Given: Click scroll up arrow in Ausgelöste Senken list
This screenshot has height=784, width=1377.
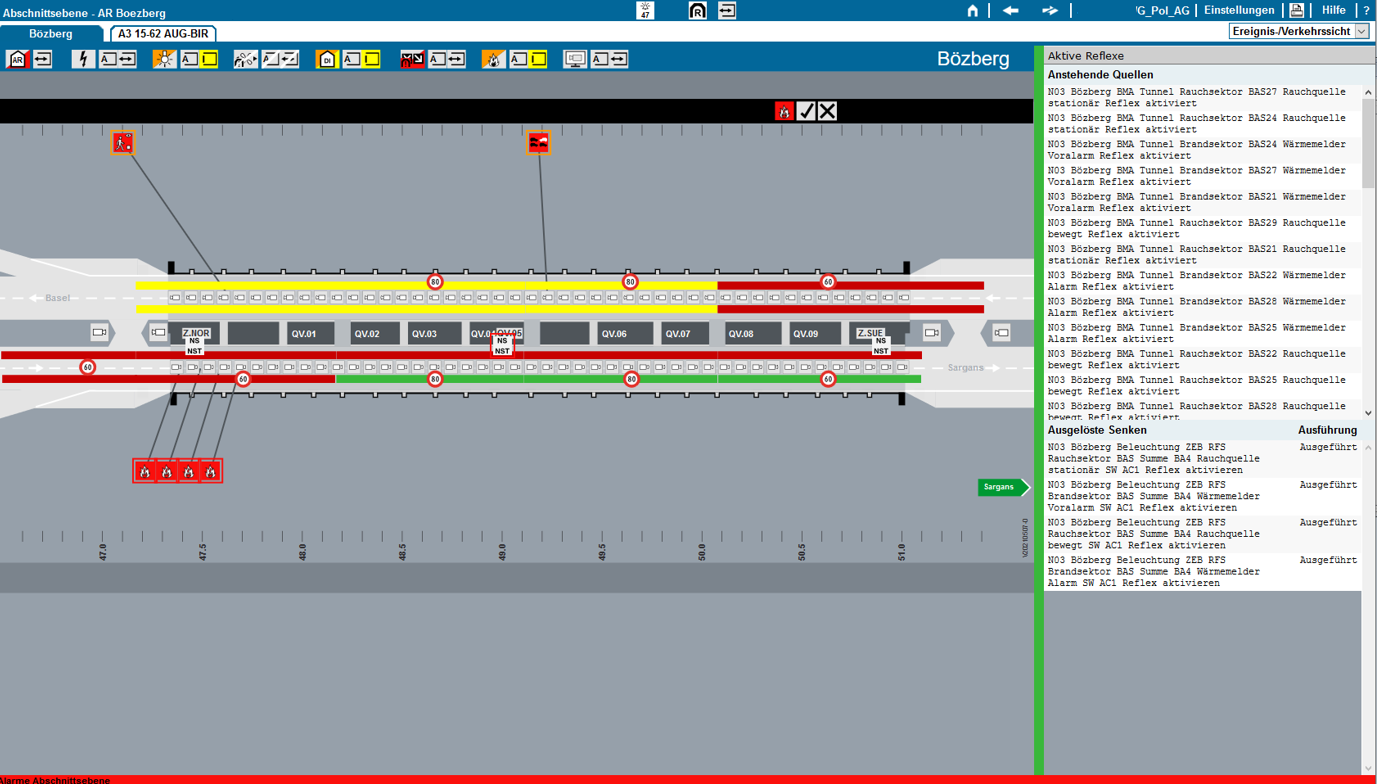Looking at the screenshot, I should tap(1368, 447).
